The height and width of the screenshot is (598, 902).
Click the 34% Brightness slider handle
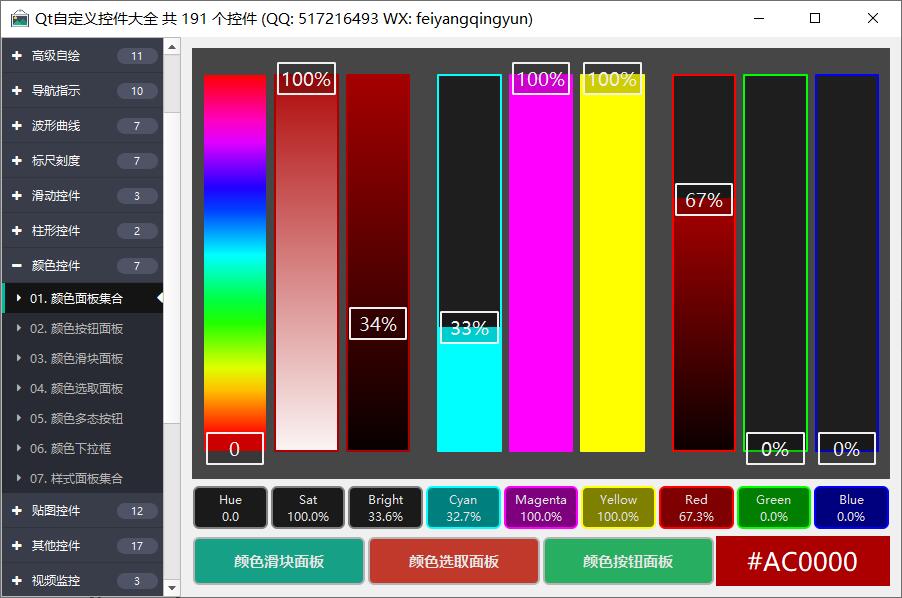[378, 324]
